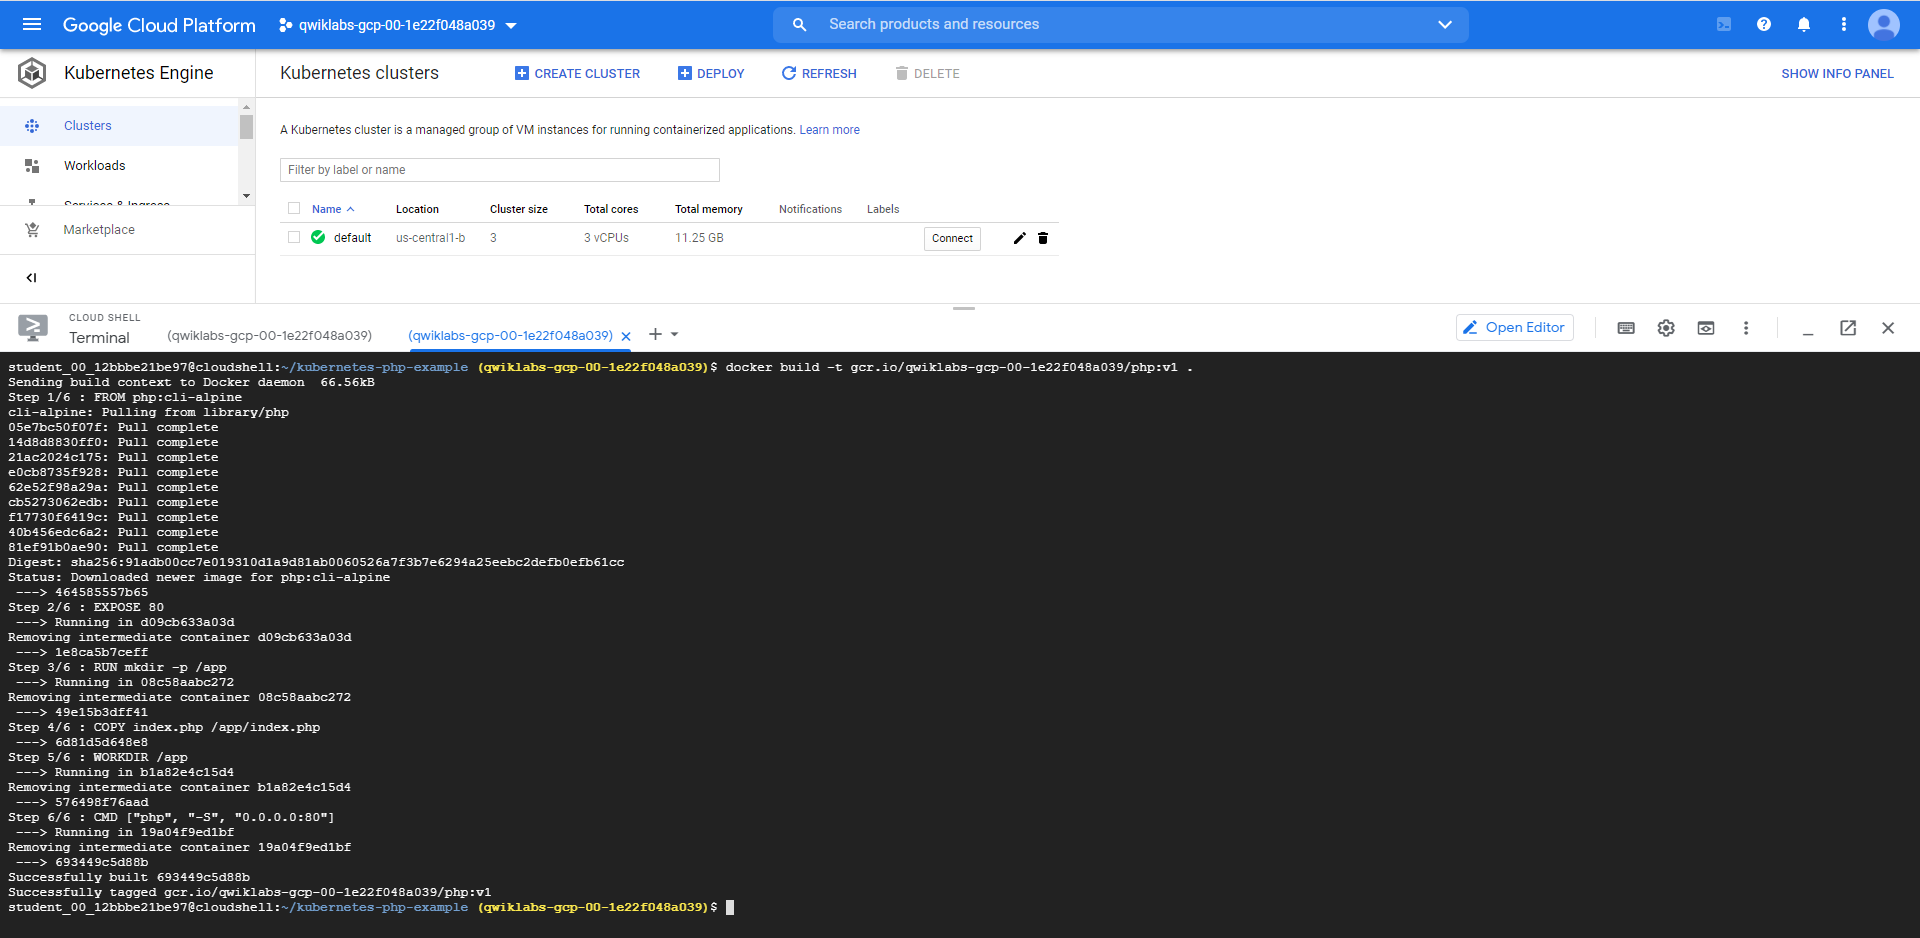The width and height of the screenshot is (1920, 938).
Task: Open Cloud Shell in a new window
Action: point(1848,328)
